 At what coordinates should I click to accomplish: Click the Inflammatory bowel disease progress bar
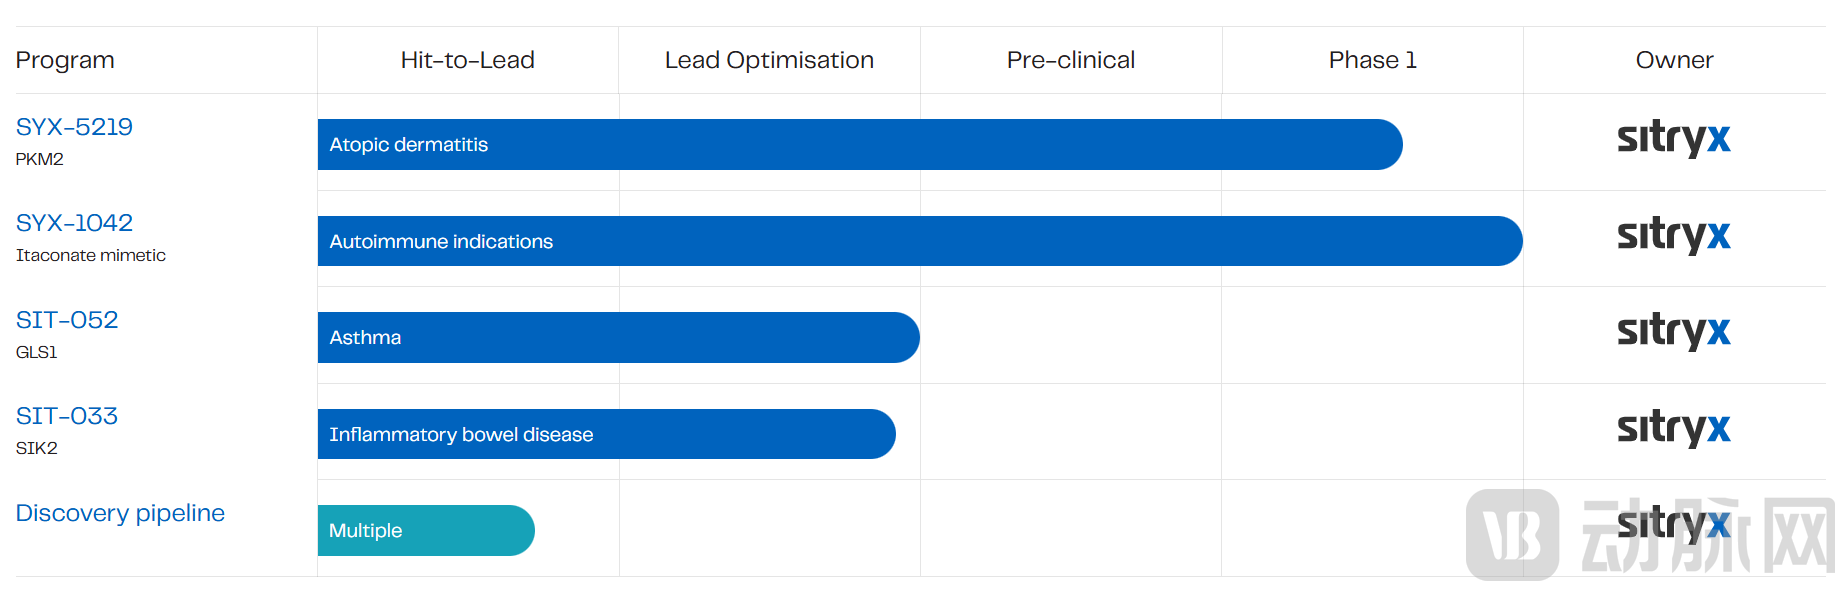(606, 434)
